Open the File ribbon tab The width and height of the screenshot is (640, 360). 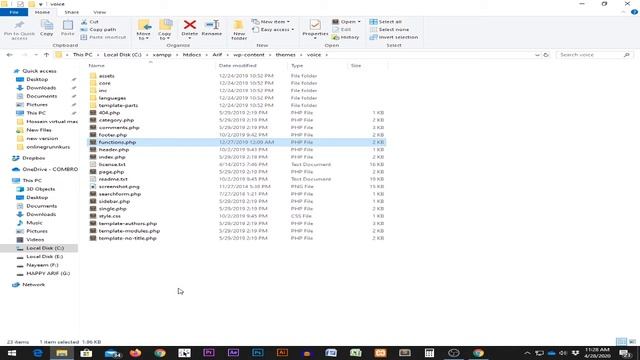pyautogui.click(x=14, y=12)
